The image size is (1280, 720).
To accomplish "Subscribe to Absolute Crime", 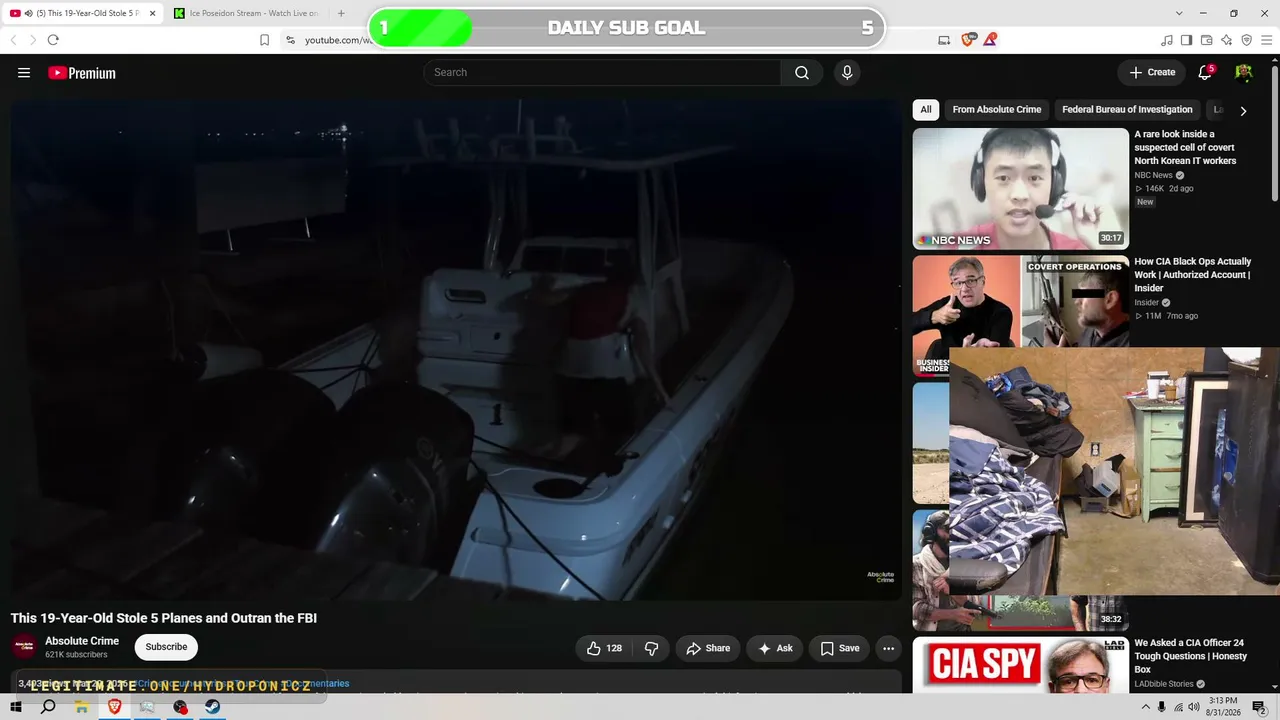I will (166, 647).
